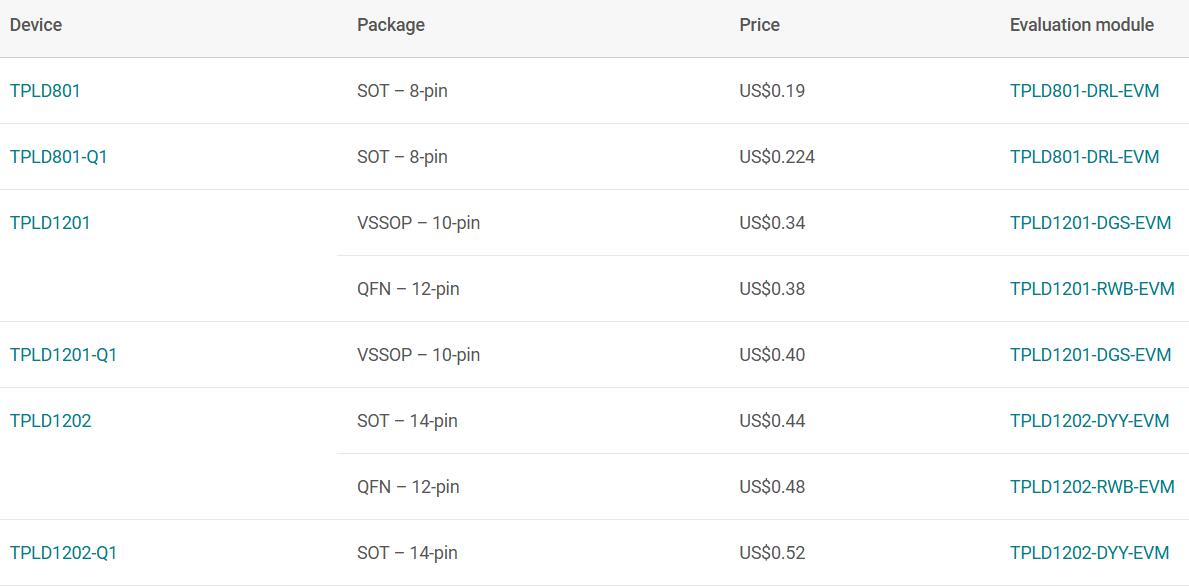The width and height of the screenshot is (1189, 587).
Task: Open the TPLD1201-Q1 device link
Action: [64, 355]
